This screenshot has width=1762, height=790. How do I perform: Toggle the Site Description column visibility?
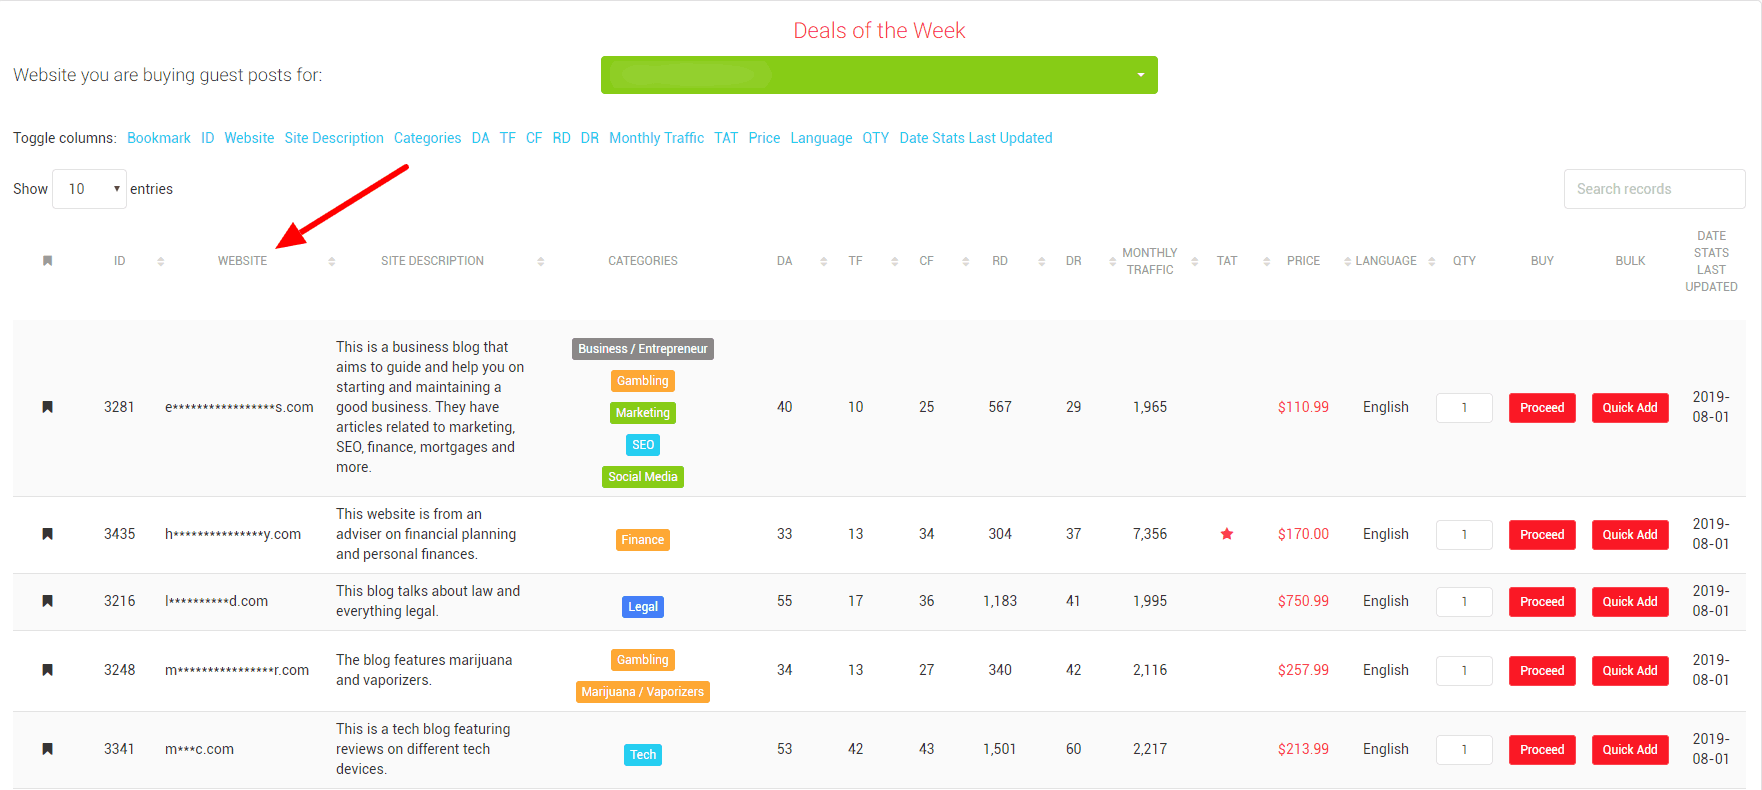[334, 138]
